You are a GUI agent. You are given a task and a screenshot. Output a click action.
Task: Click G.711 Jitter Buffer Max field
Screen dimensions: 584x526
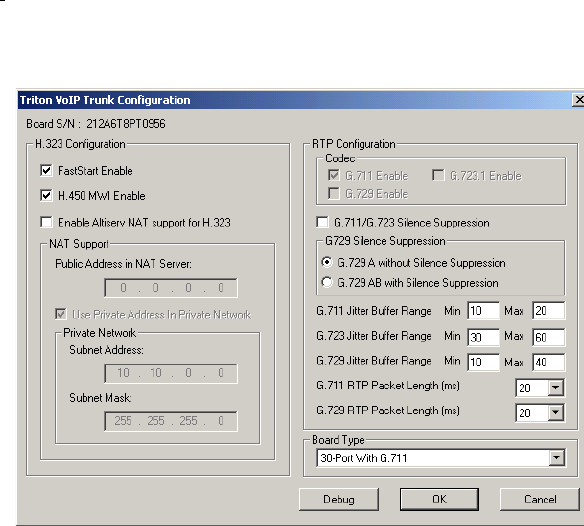coord(549,311)
